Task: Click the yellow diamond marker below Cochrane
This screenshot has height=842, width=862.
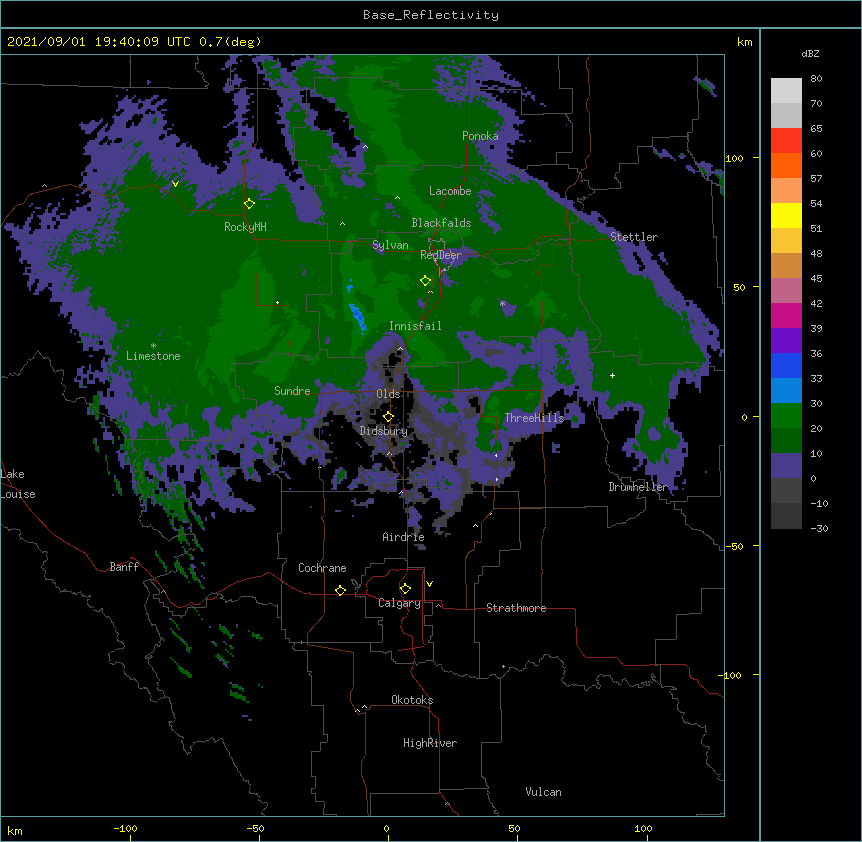Action: (x=340, y=590)
